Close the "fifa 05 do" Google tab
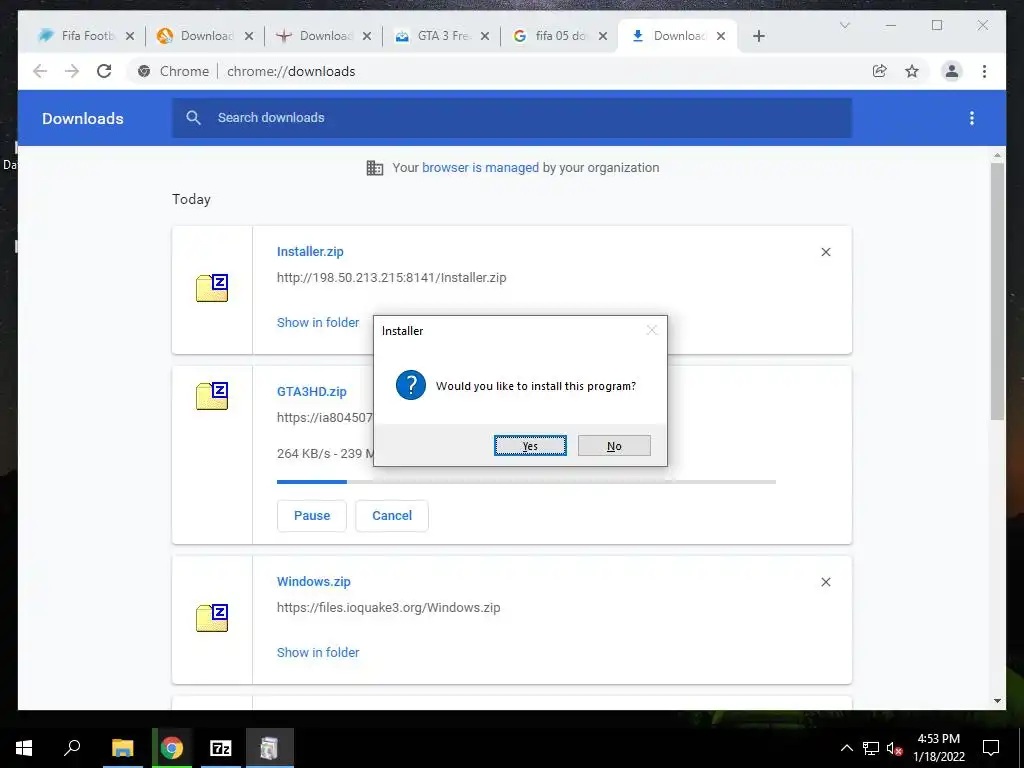Image resolution: width=1024 pixels, height=768 pixels. [603, 36]
